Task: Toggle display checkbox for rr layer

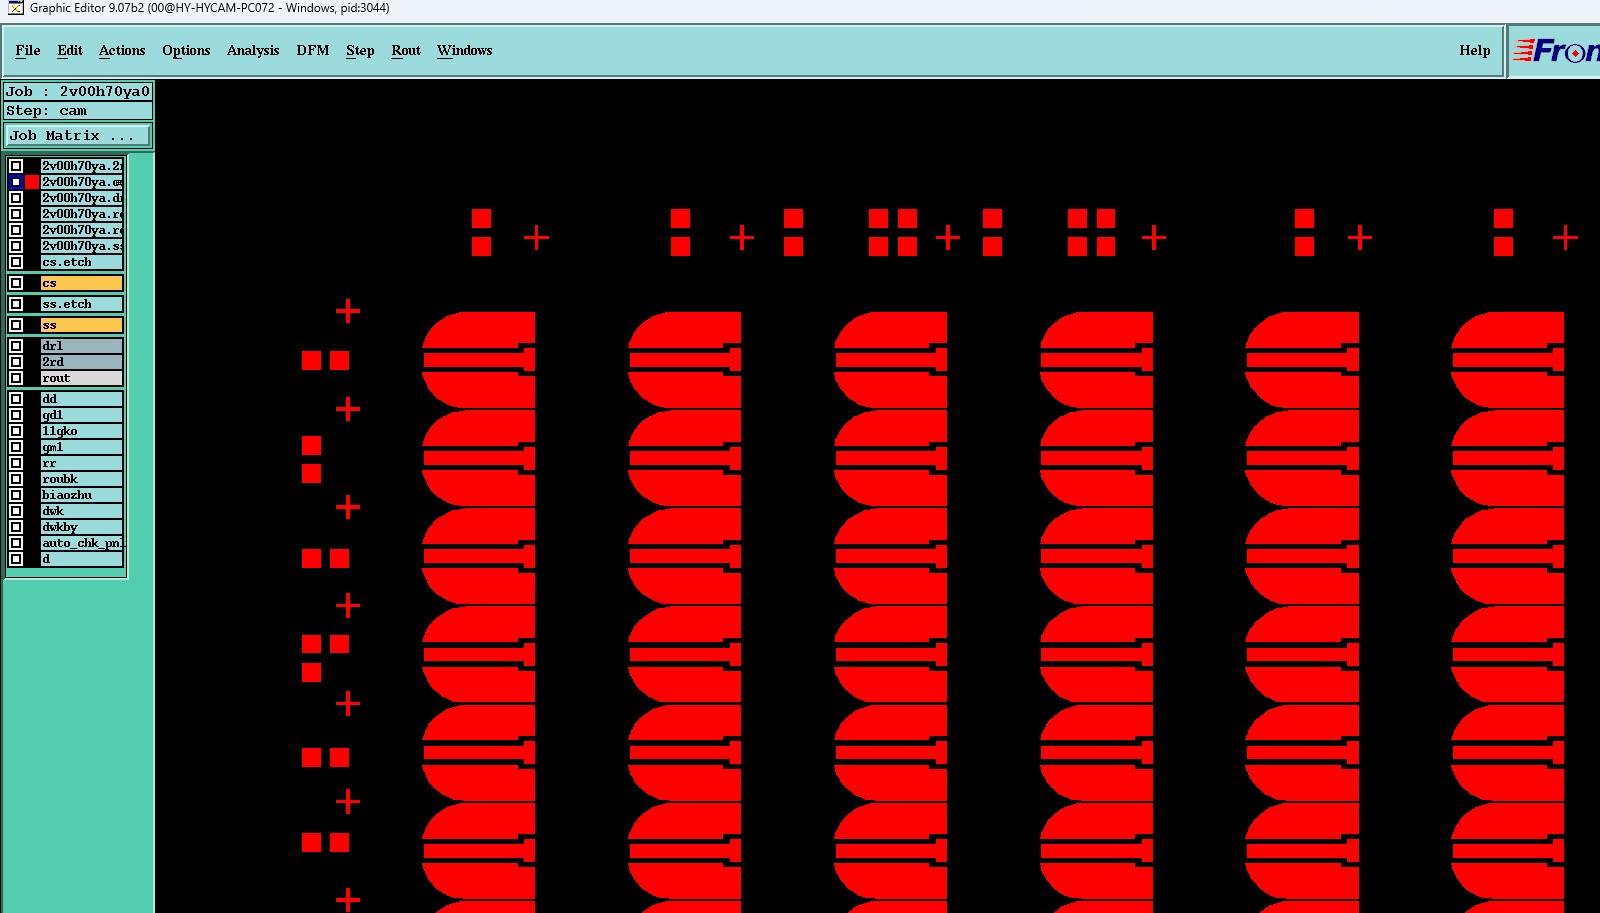Action: (16, 463)
